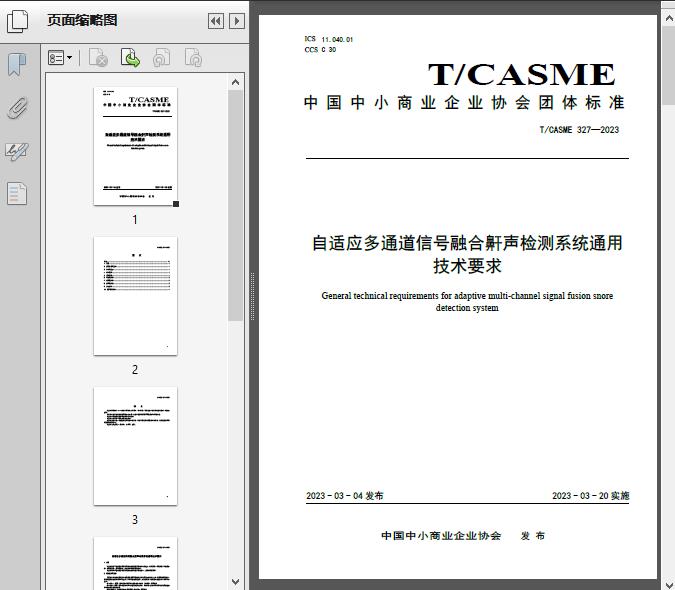
Task: Click document view scroll up arrow
Action: click(669, 19)
